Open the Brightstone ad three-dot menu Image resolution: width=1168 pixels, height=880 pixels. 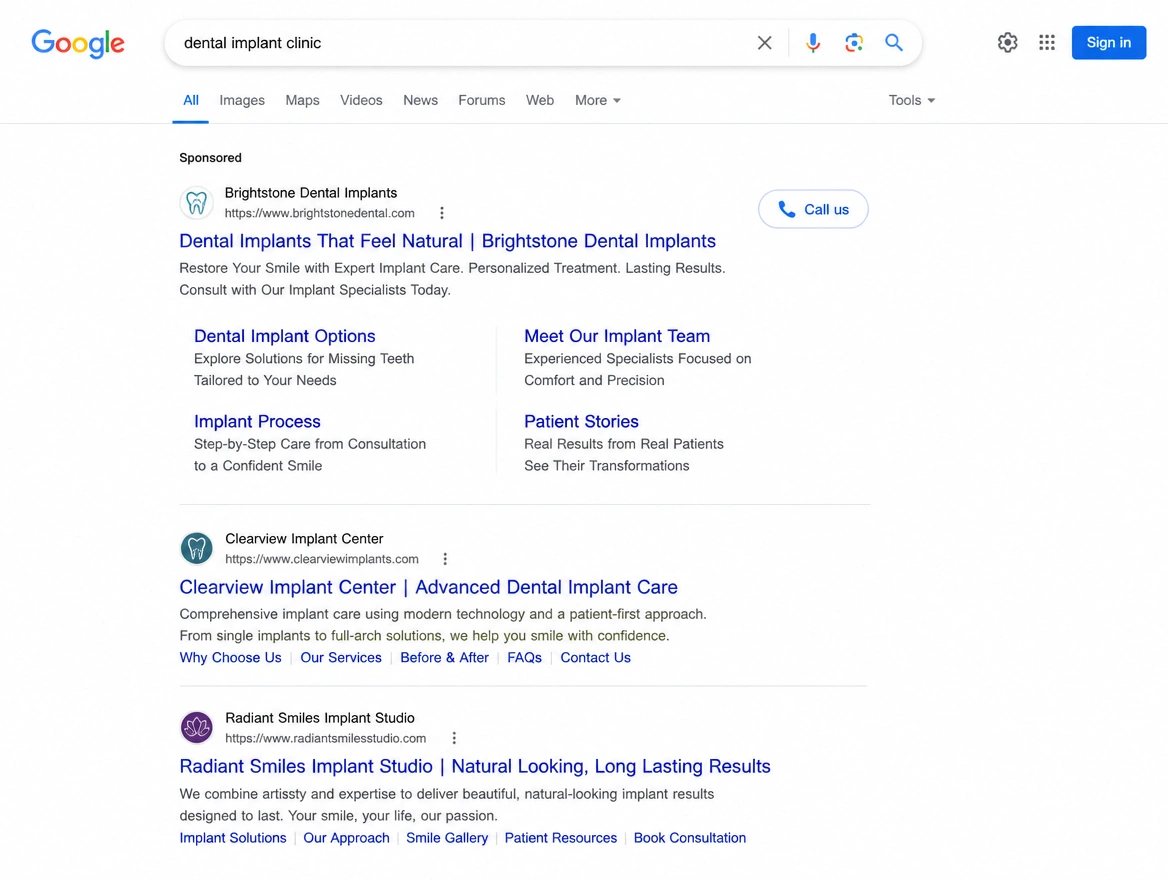tap(442, 213)
